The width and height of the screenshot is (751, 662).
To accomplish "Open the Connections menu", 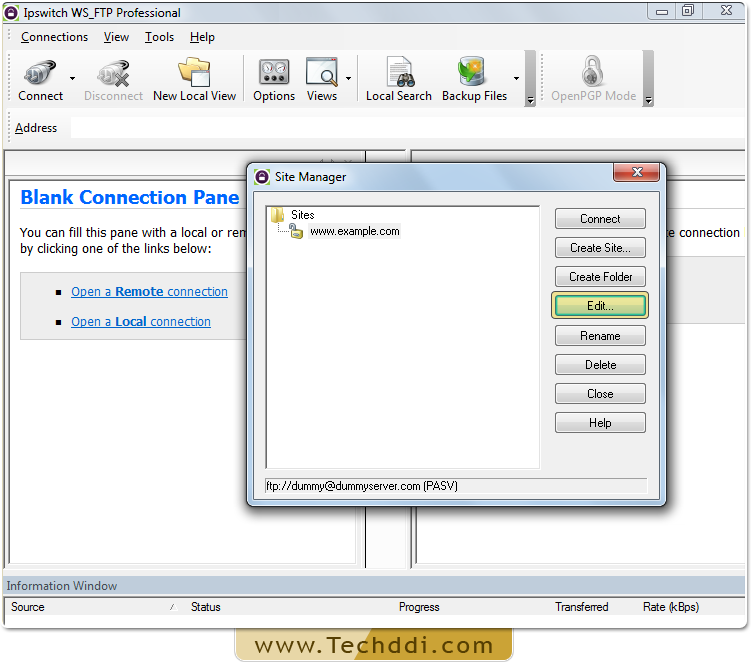I will point(54,37).
